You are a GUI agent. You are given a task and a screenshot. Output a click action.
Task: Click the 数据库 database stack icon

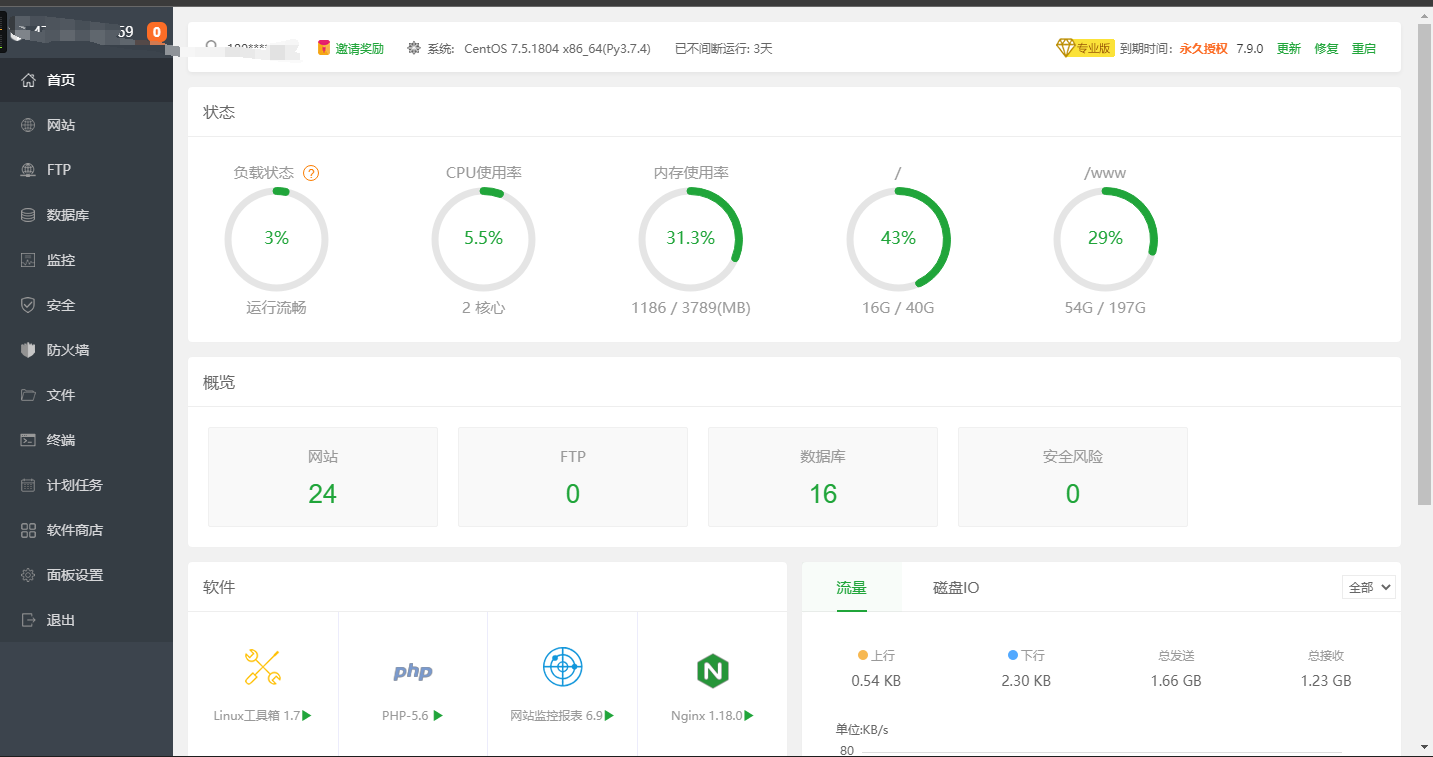pyautogui.click(x=28, y=215)
